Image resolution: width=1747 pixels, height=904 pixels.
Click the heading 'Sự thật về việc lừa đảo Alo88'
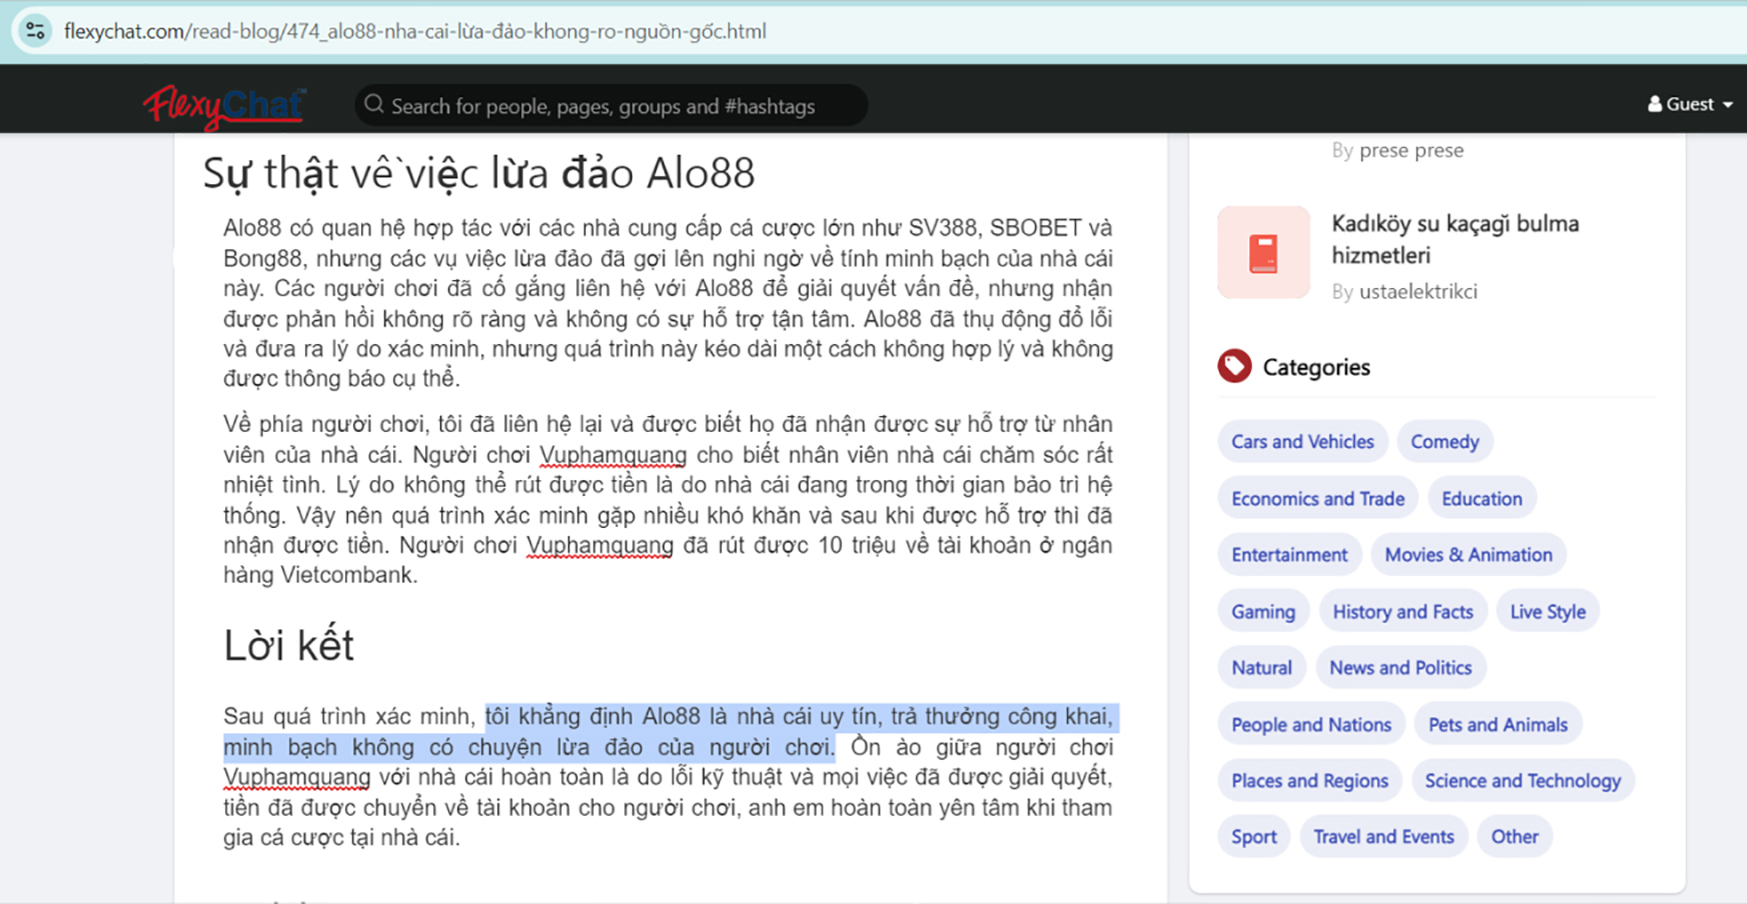pyautogui.click(x=478, y=174)
